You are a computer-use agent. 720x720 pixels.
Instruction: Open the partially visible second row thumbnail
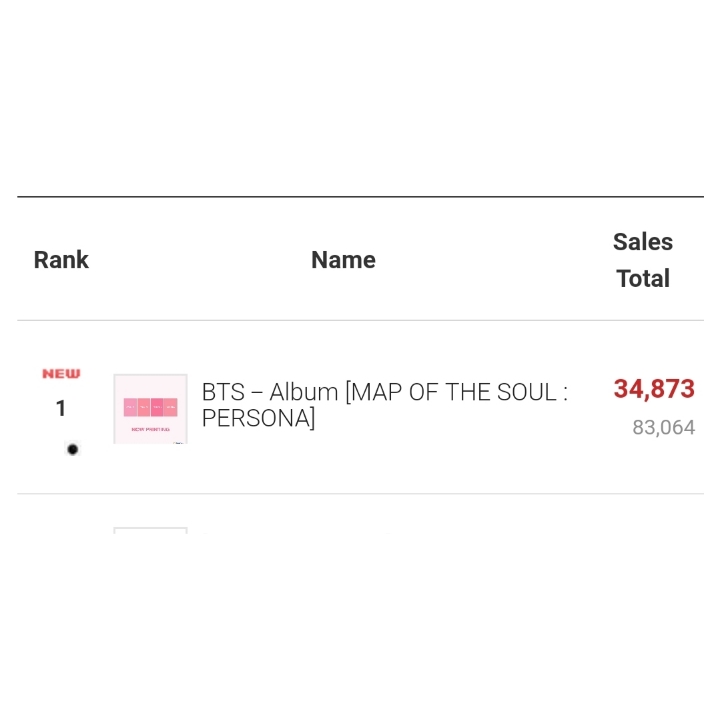pyautogui.click(x=151, y=530)
